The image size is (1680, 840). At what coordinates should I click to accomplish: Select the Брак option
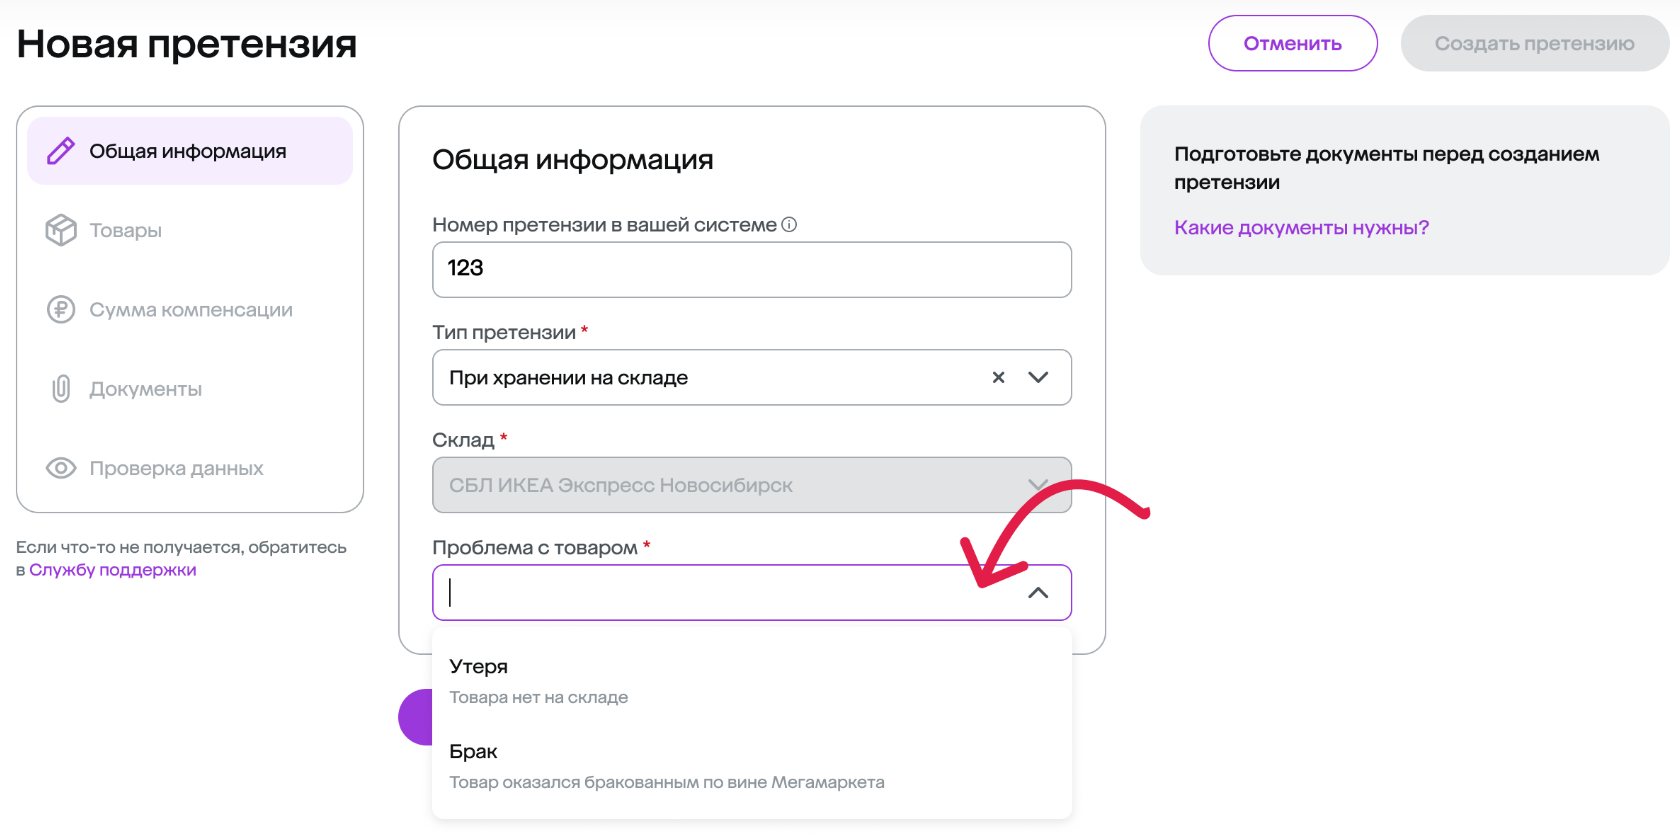point(752,766)
